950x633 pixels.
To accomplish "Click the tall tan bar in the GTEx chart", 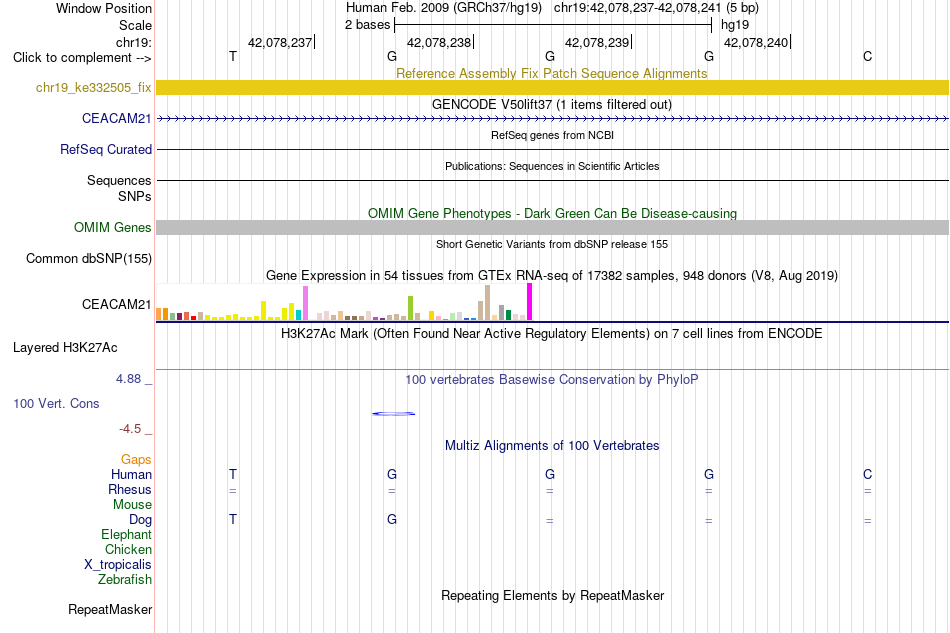I will 488,302.
